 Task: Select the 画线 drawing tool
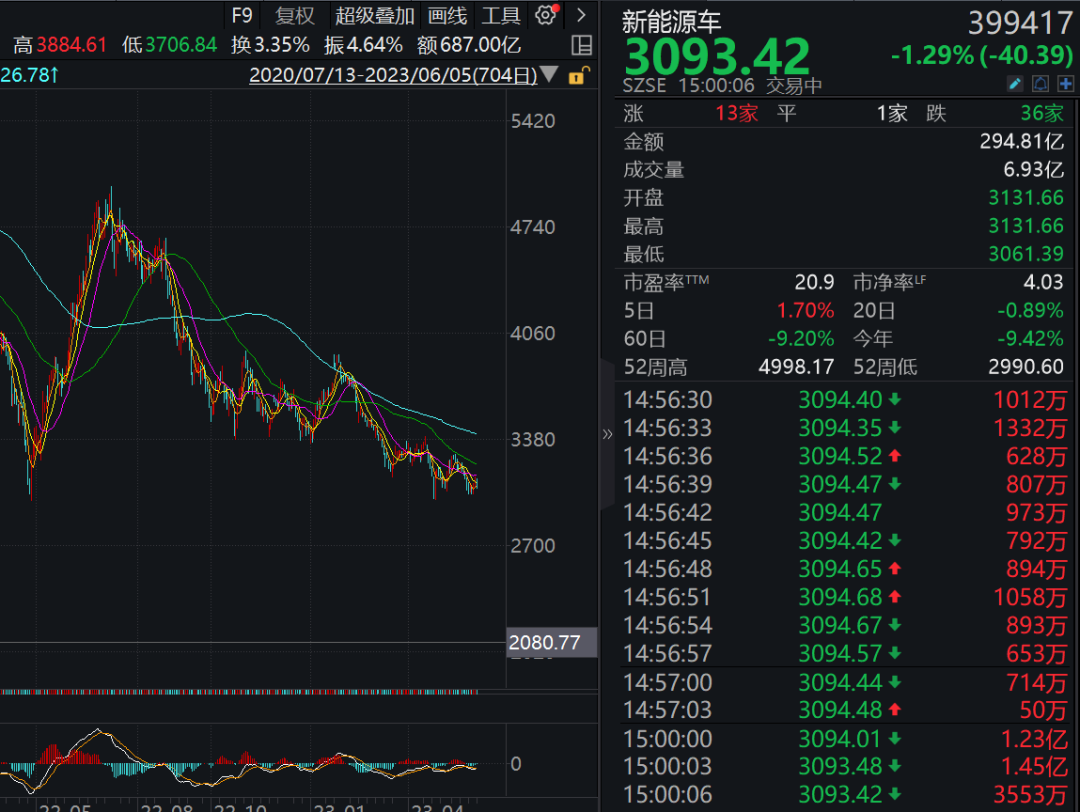(x=447, y=15)
